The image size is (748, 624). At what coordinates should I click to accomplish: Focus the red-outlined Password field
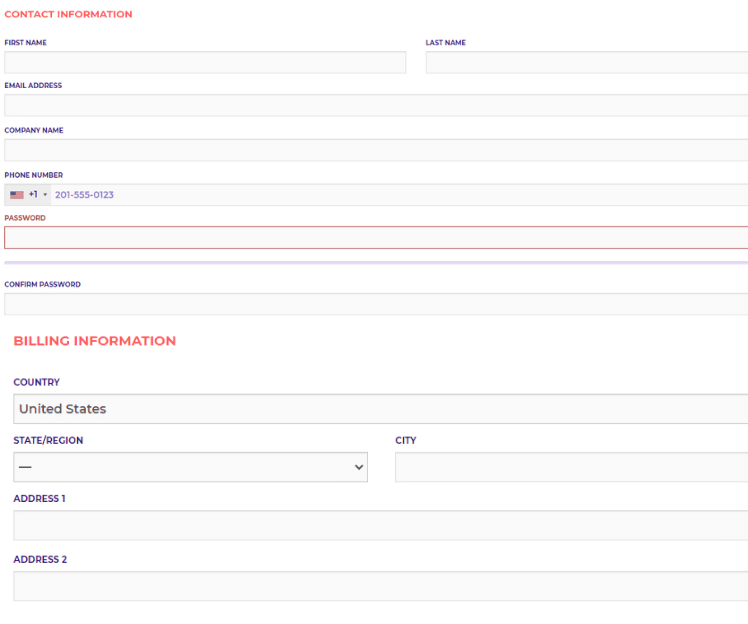[375, 237]
